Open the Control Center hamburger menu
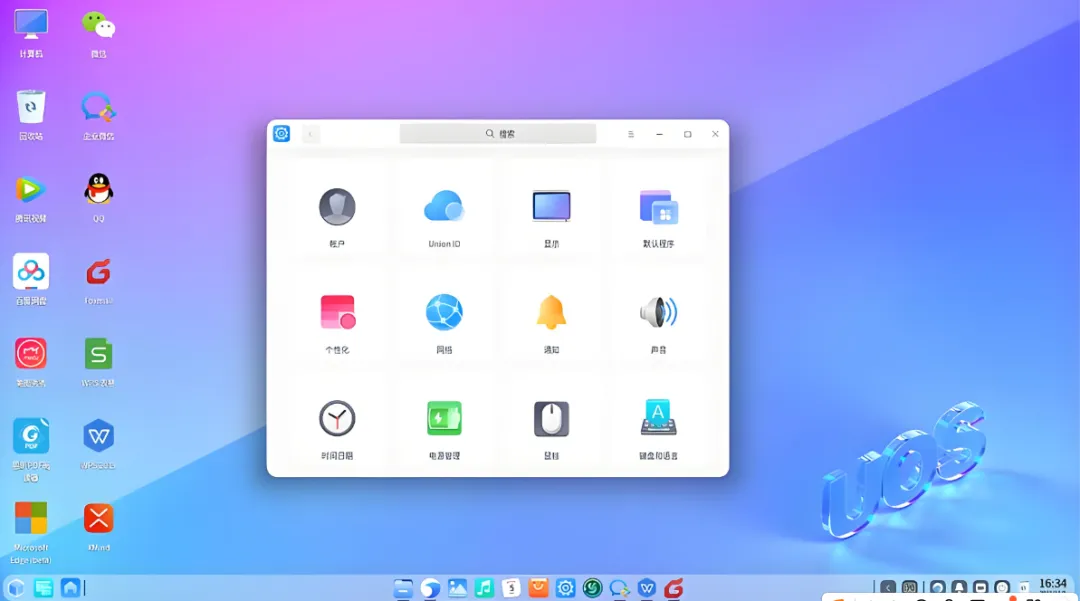1080x601 pixels. [x=631, y=134]
